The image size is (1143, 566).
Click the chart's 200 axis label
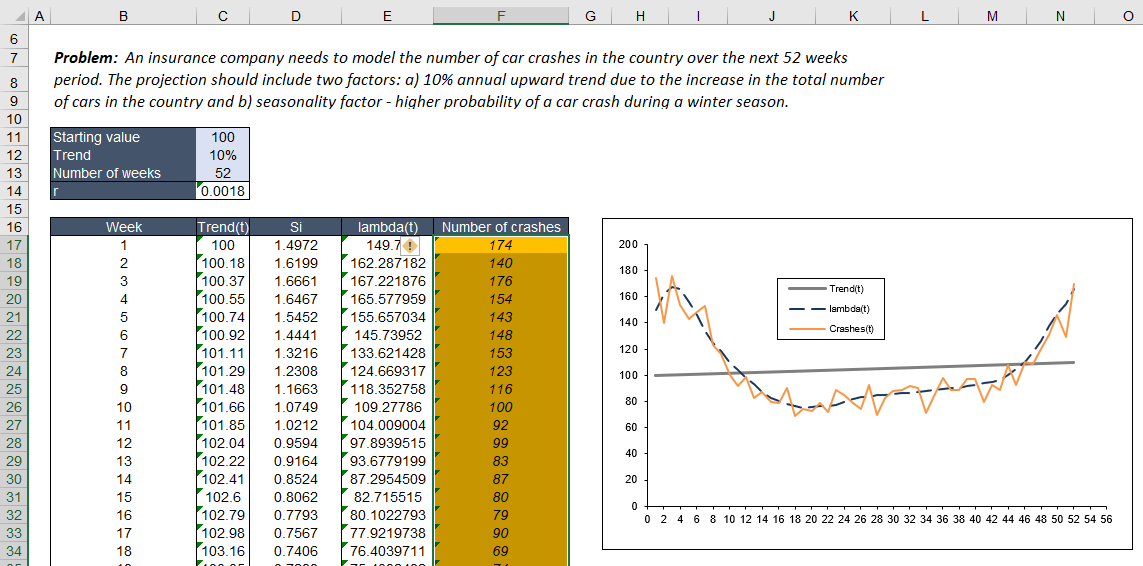click(x=628, y=244)
